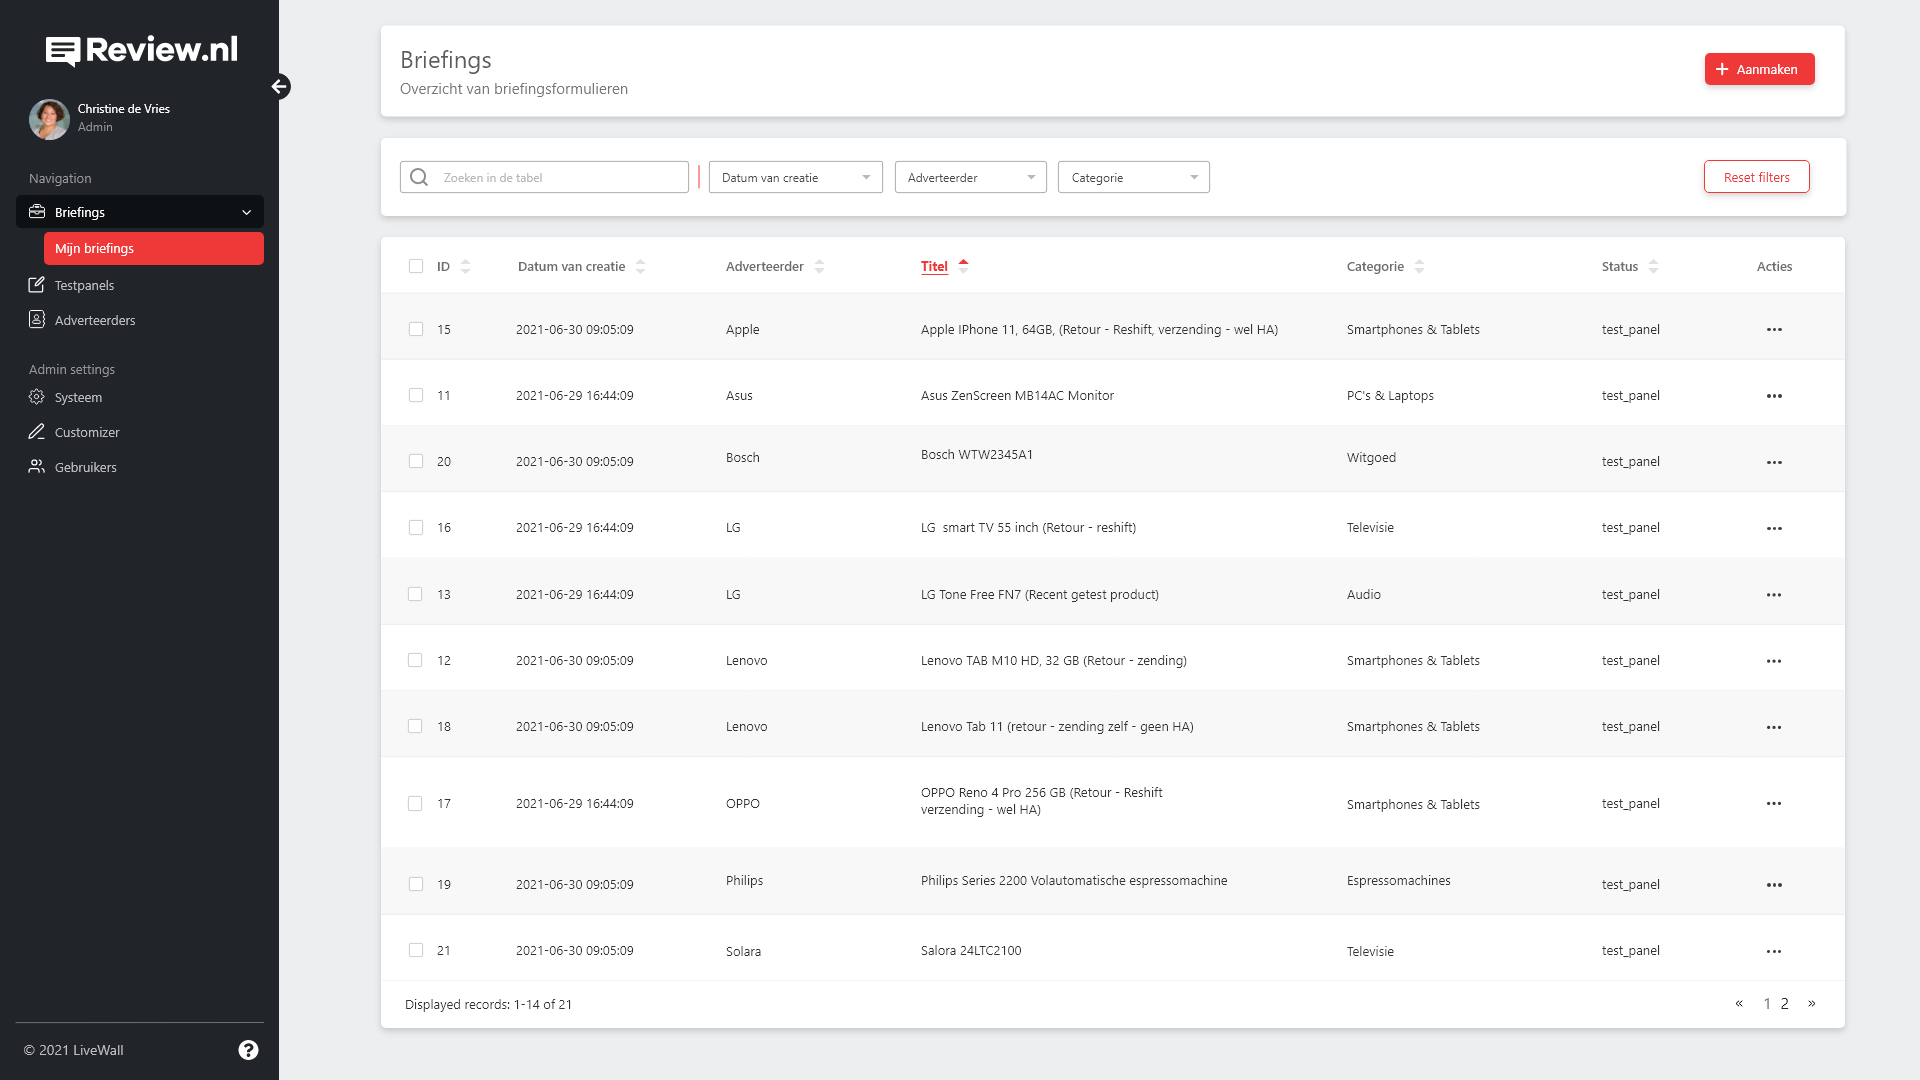Click Philips Series 2200 Volautomatische espressomachine title
The image size is (1920, 1080).
pos(1074,880)
